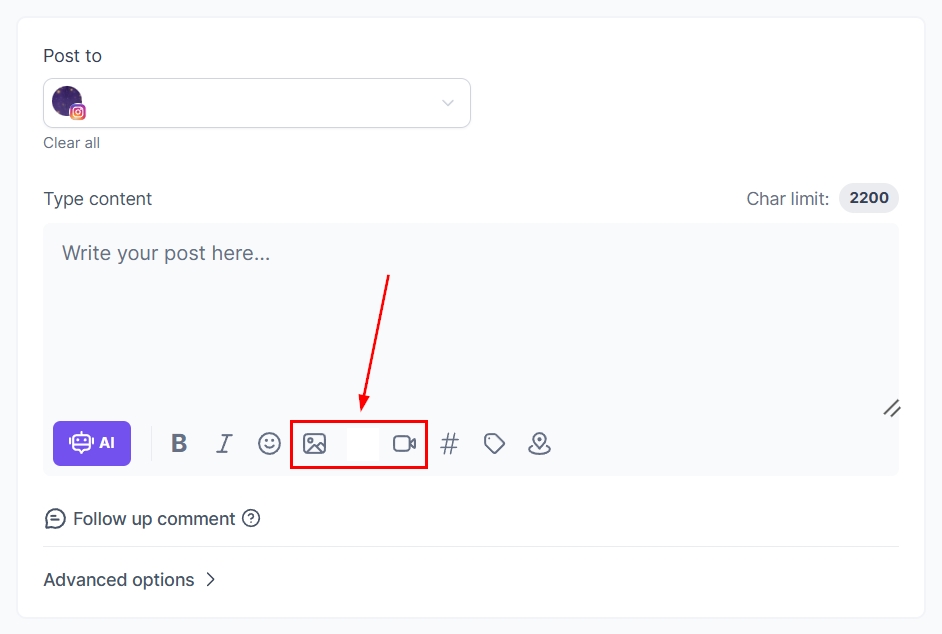
Task: Expand the Post to dropdown chevron
Action: tap(448, 103)
